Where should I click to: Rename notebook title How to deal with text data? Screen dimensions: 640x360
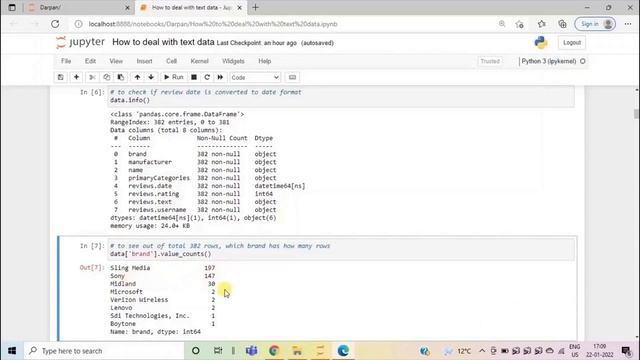[x=163, y=42]
